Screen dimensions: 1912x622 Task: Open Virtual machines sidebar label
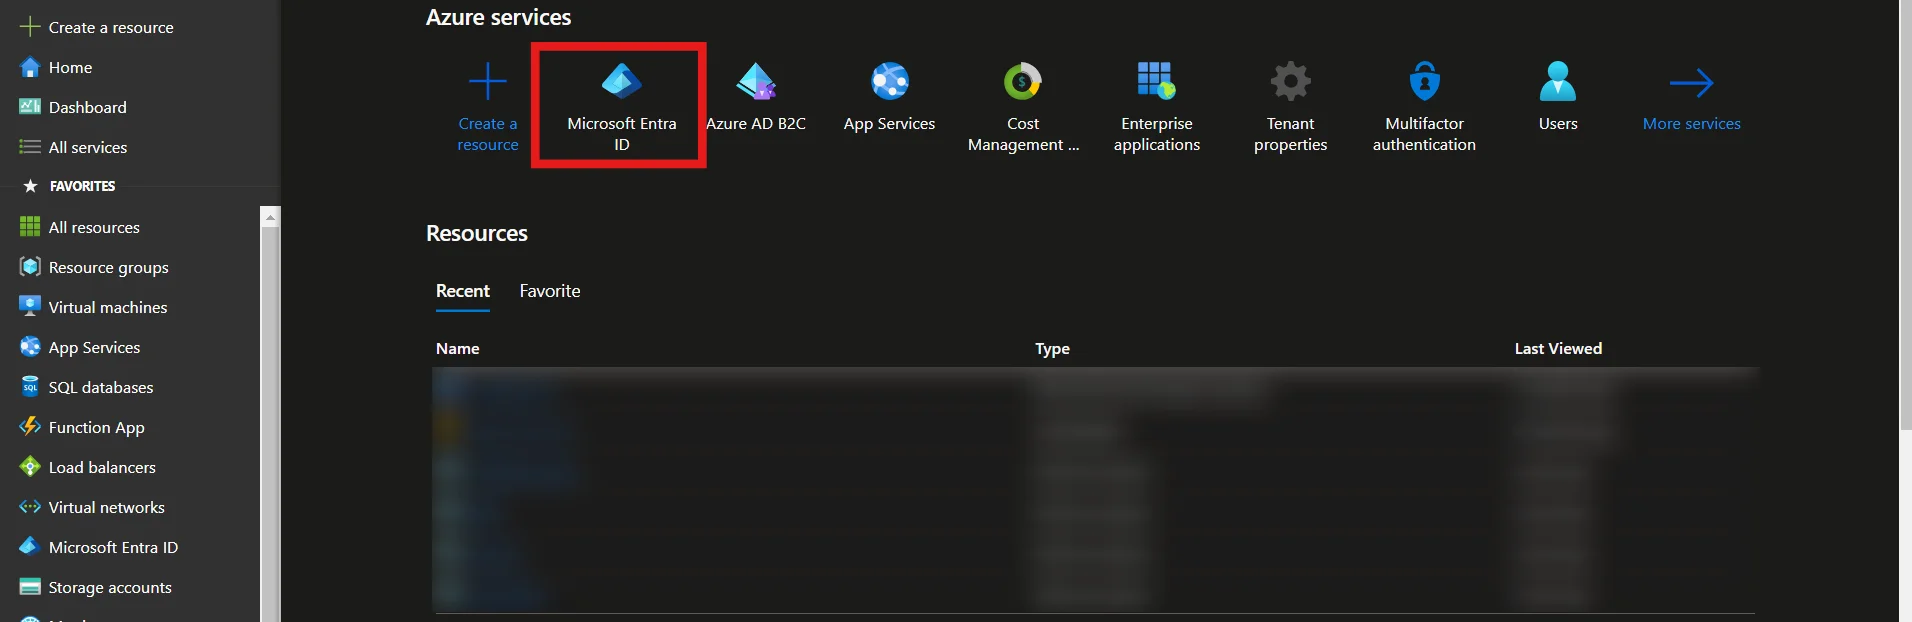pyautogui.click(x=108, y=307)
